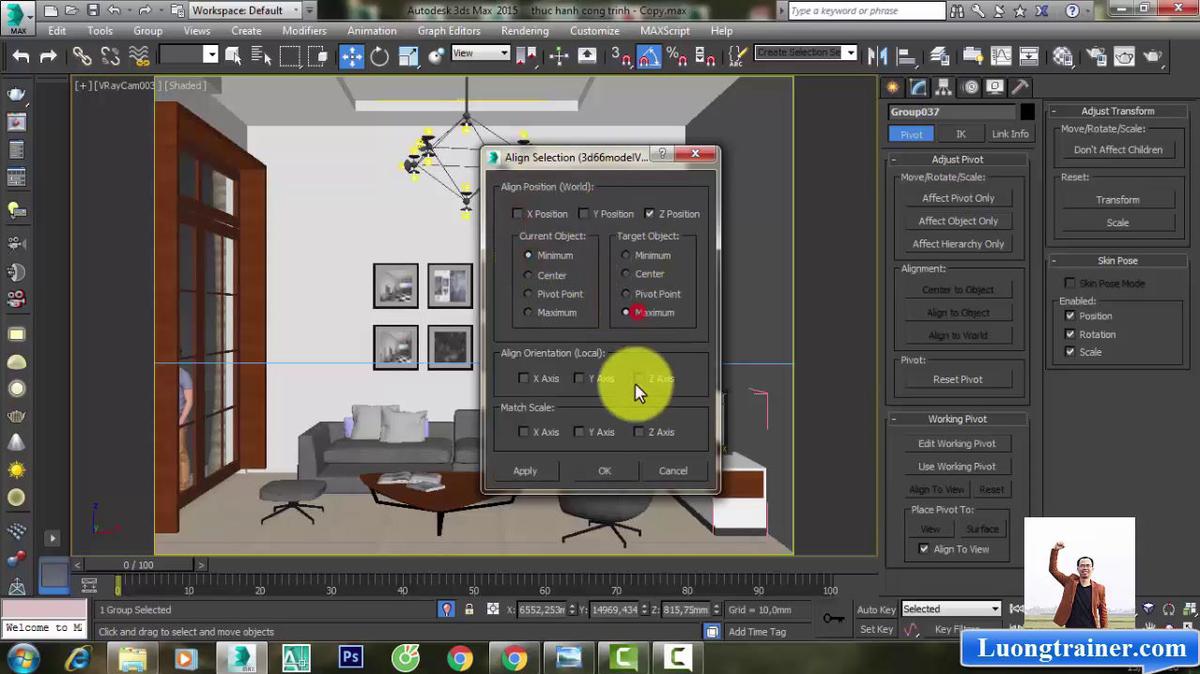Image resolution: width=1200 pixels, height=674 pixels.
Task: Open the Modifiers menu
Action: pyautogui.click(x=304, y=31)
